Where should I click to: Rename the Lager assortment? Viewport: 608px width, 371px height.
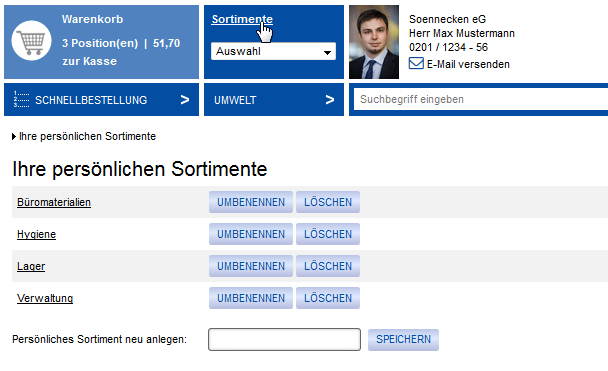click(251, 266)
